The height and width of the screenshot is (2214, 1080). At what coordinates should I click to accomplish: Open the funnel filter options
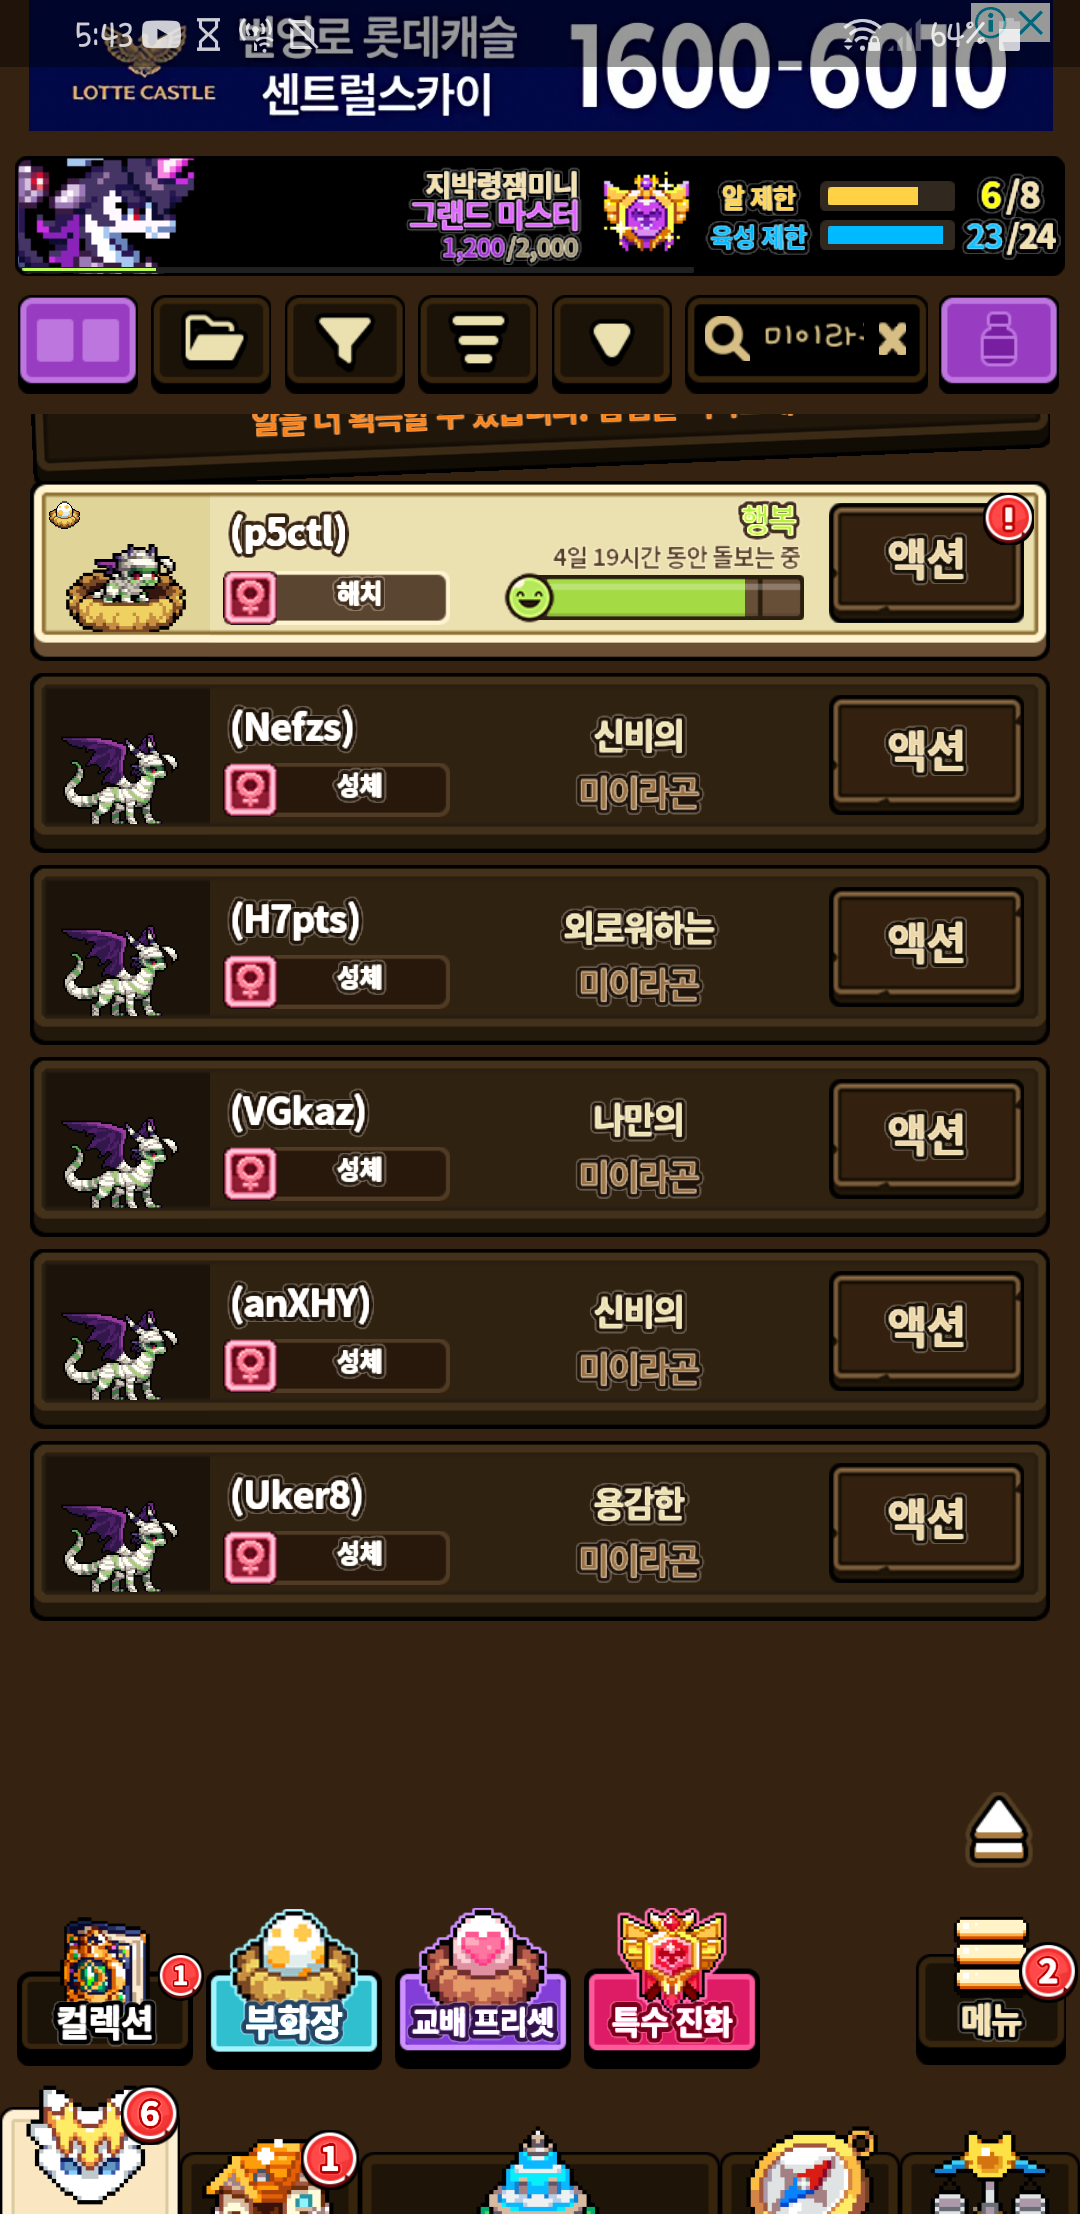click(x=345, y=341)
